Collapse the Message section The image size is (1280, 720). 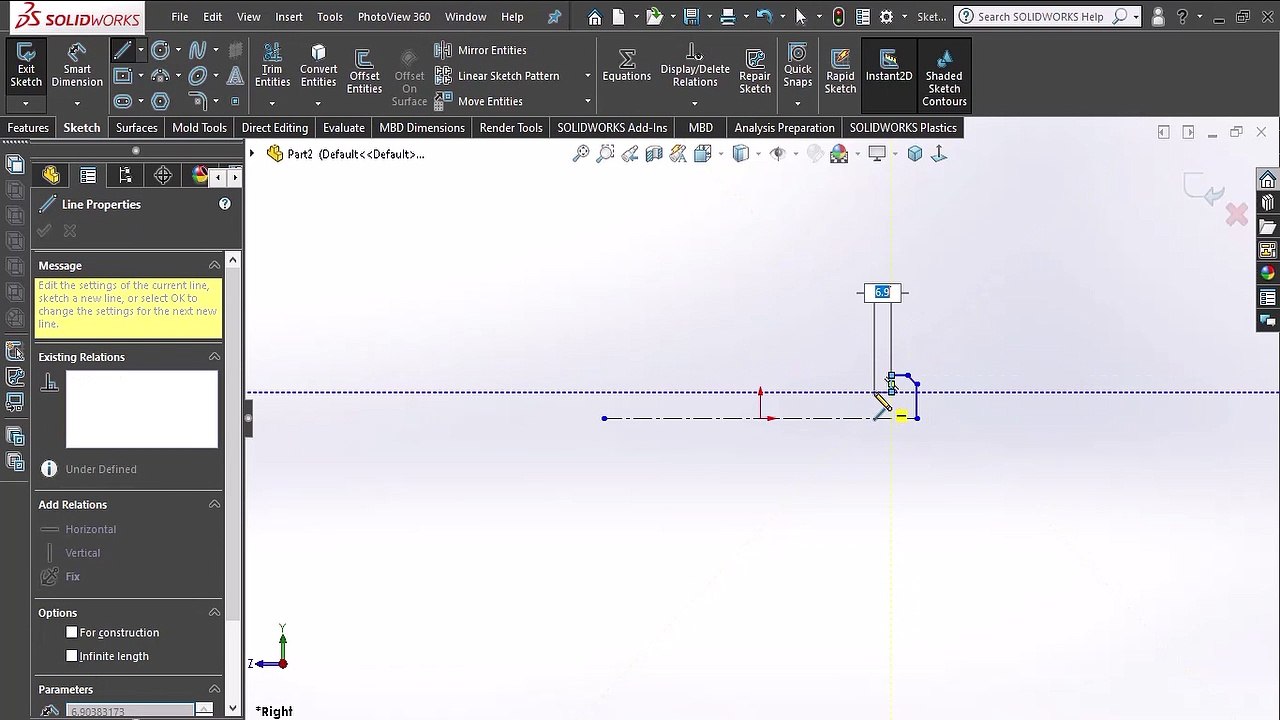tap(214, 266)
